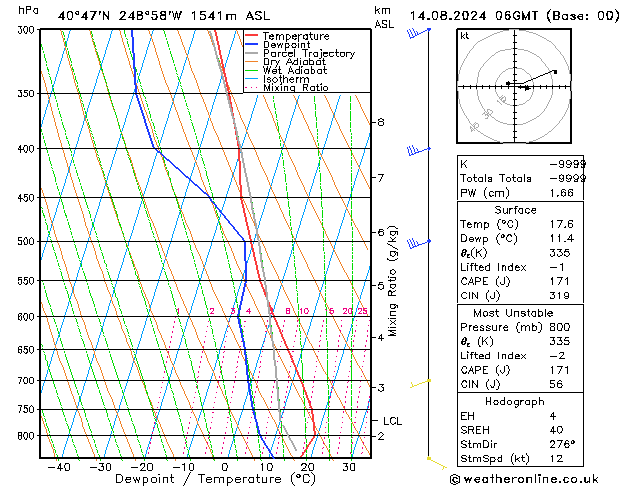Click the wind barb at 400 hPa
This screenshot has height=486, width=629.
pyautogui.click(x=417, y=150)
